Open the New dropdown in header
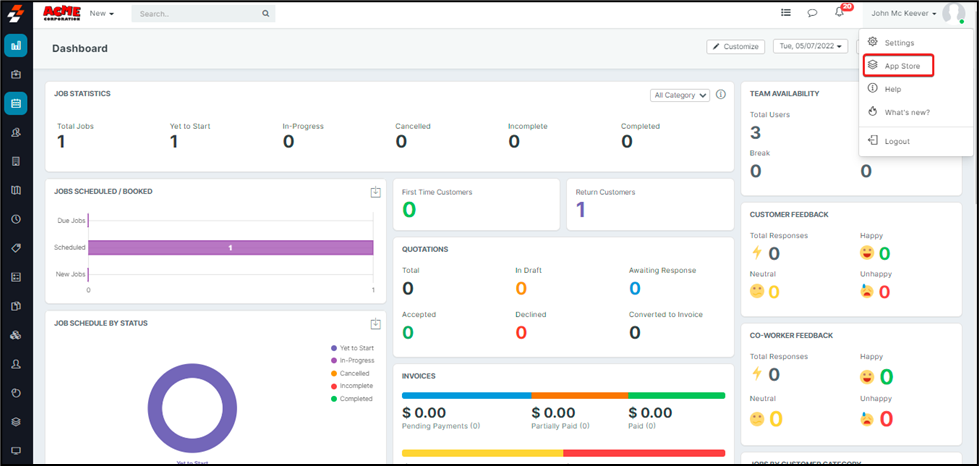 coord(101,14)
